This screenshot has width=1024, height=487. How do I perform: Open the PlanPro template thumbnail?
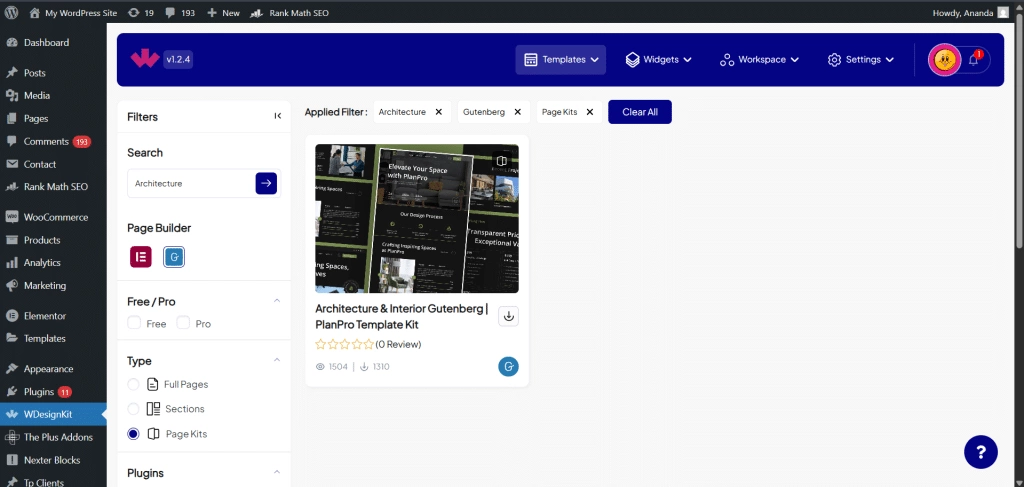(417, 219)
